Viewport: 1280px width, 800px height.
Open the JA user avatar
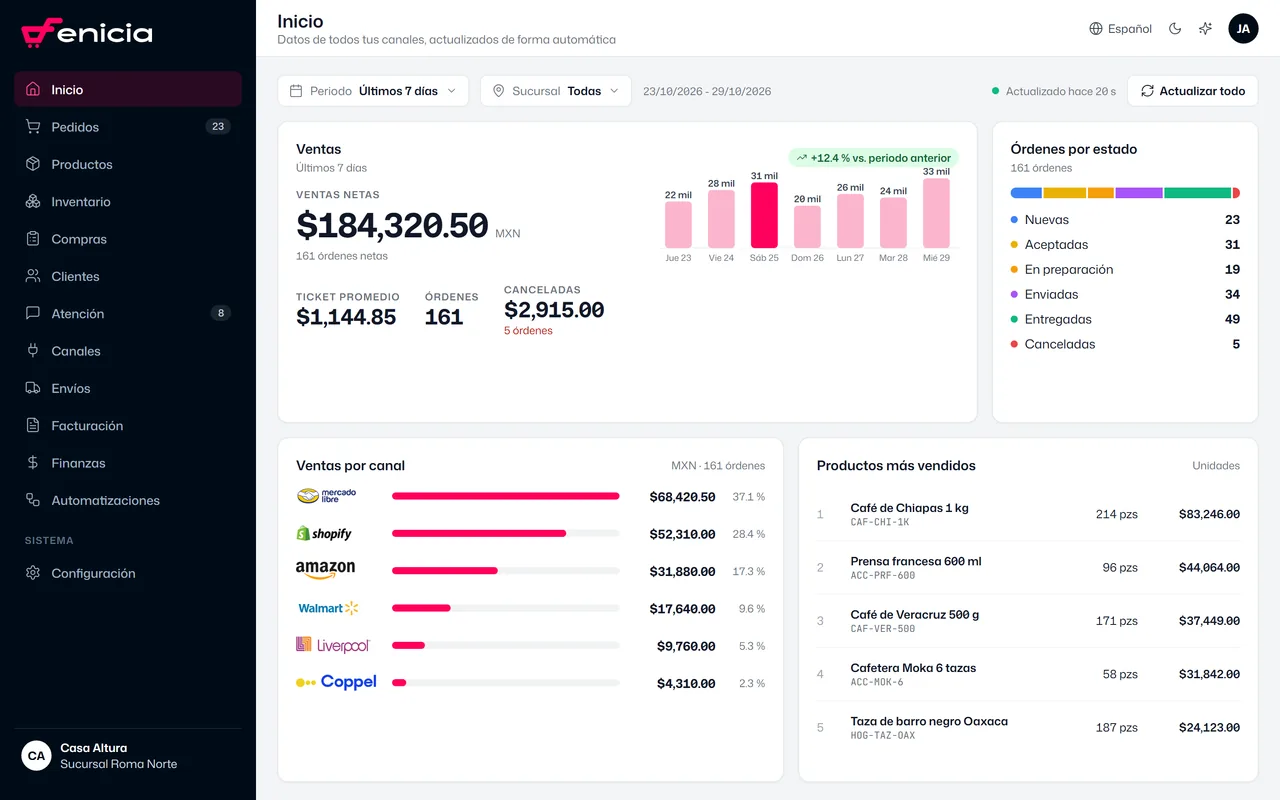click(x=1243, y=29)
